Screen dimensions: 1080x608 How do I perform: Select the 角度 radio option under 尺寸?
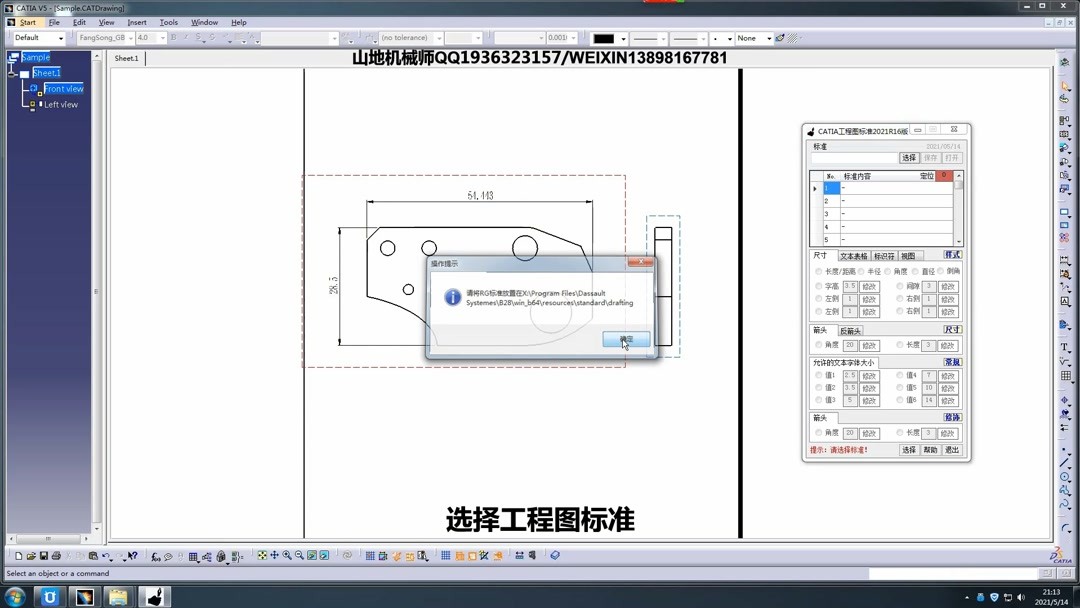pyautogui.click(x=886, y=271)
